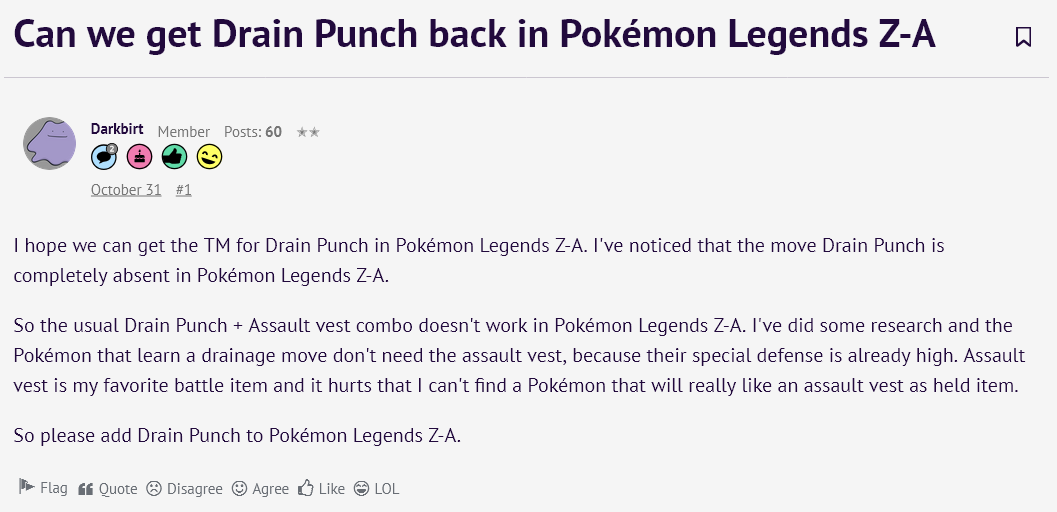Screen dimensions: 1057x512
Task: Click the green thumbs-up badge
Action: tap(175, 156)
